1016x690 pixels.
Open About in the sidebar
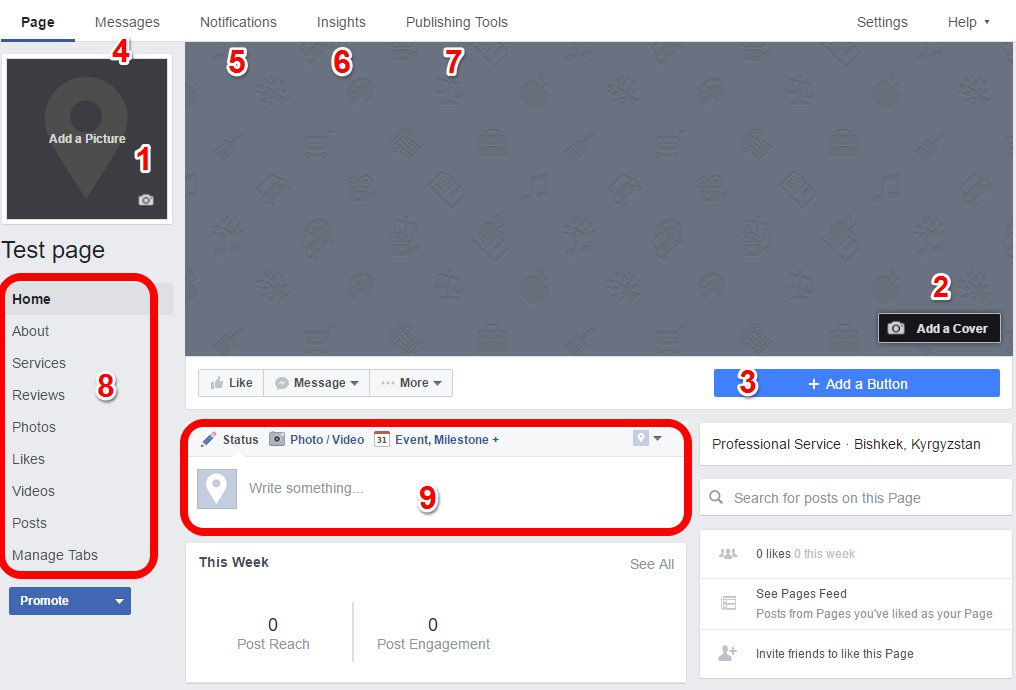30,331
